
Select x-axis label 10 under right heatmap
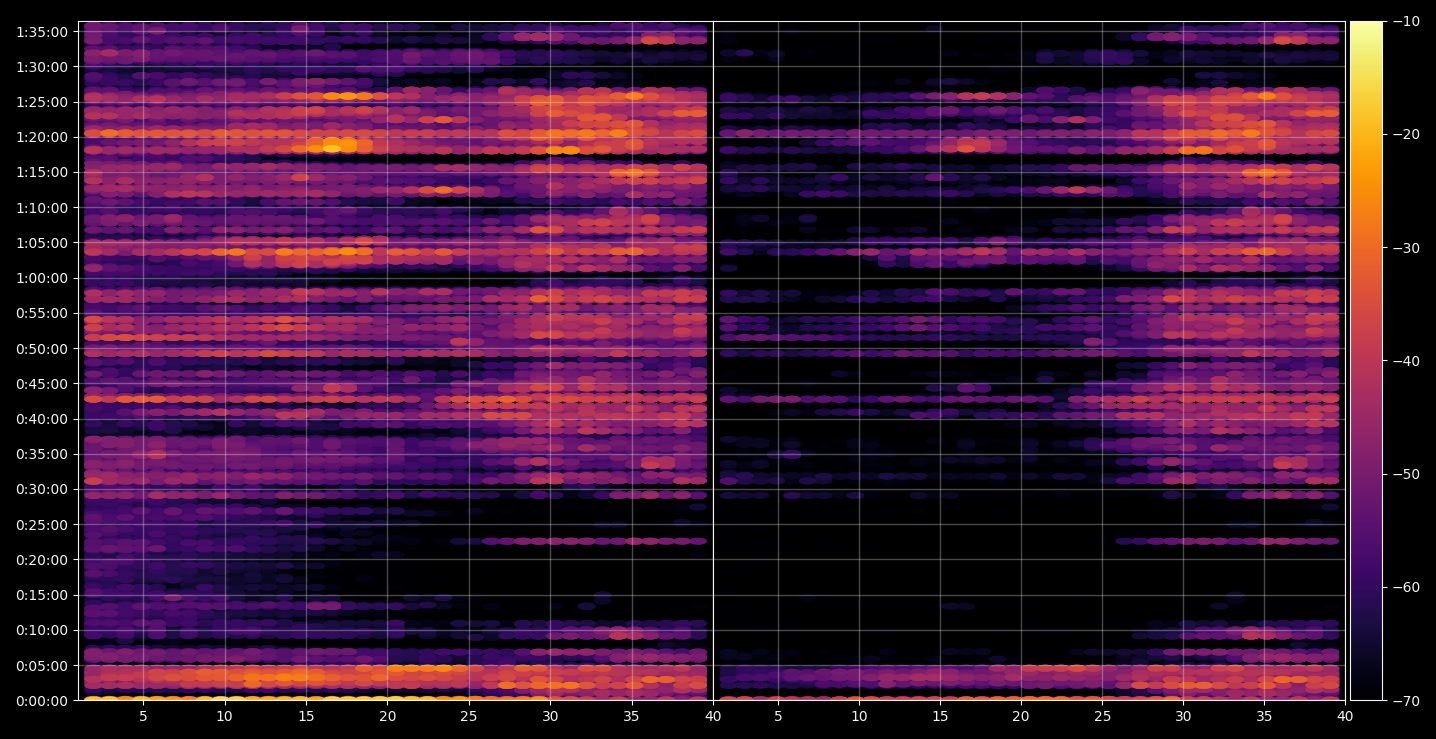858,716
